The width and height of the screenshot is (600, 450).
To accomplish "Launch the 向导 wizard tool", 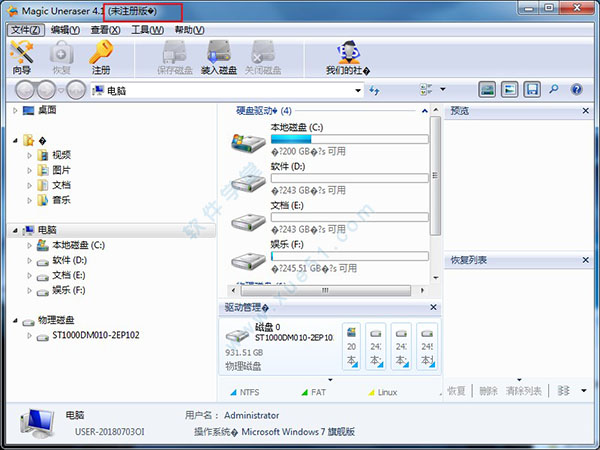I will pyautogui.click(x=22, y=57).
